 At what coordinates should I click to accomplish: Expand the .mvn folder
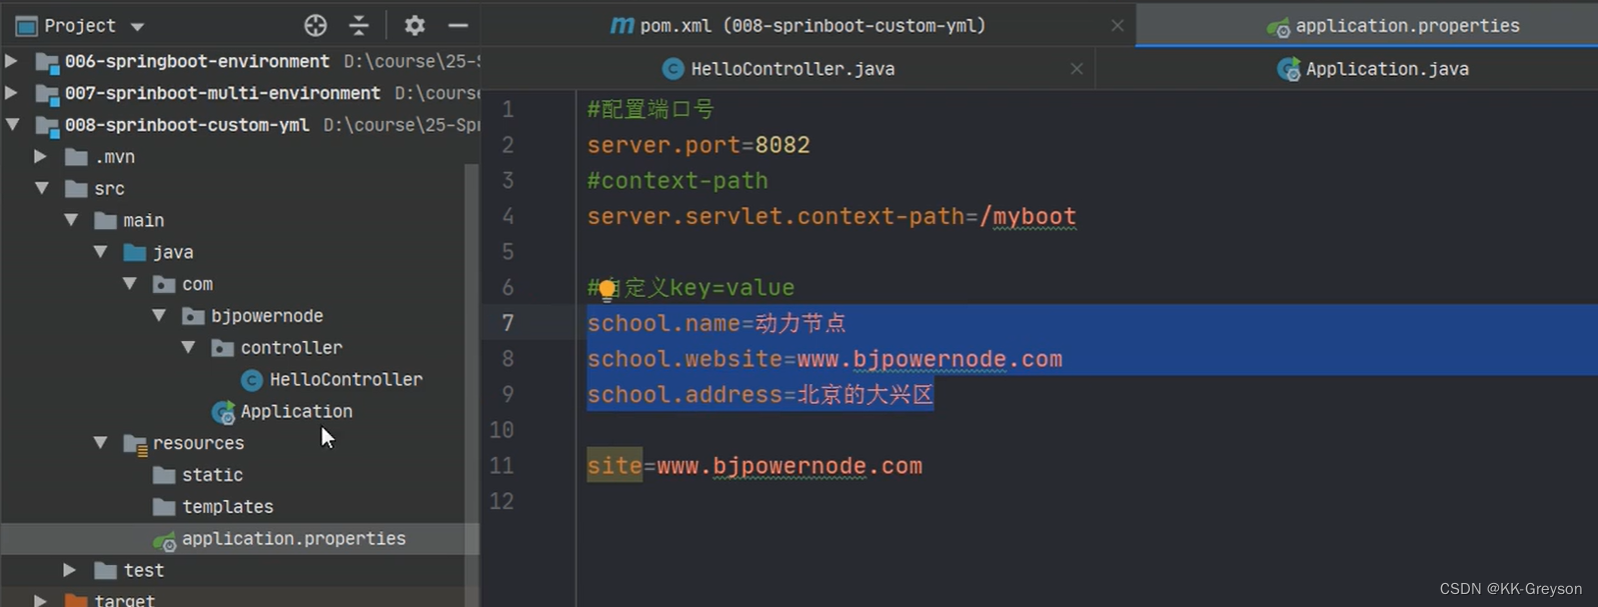click(x=40, y=157)
